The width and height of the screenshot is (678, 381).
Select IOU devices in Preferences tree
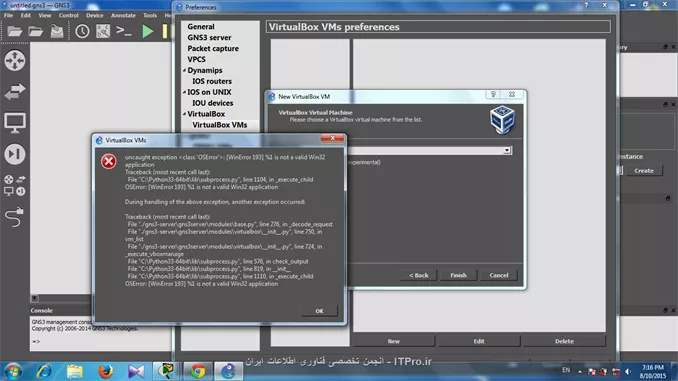[213, 103]
